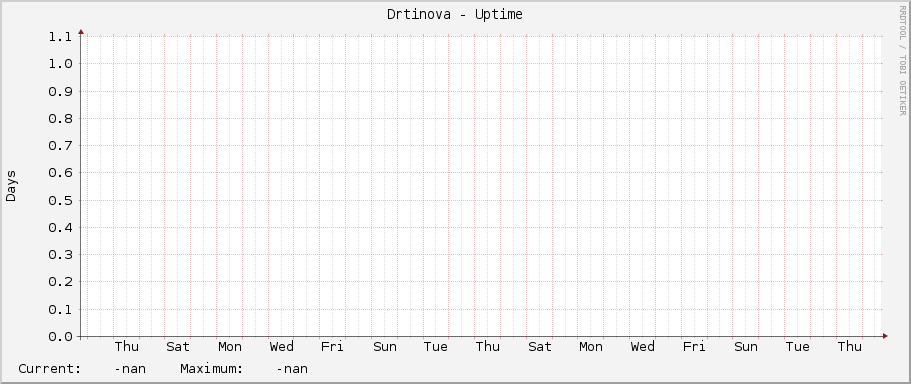
Task: Click the 0.6 y-axis value
Action: 60,173
